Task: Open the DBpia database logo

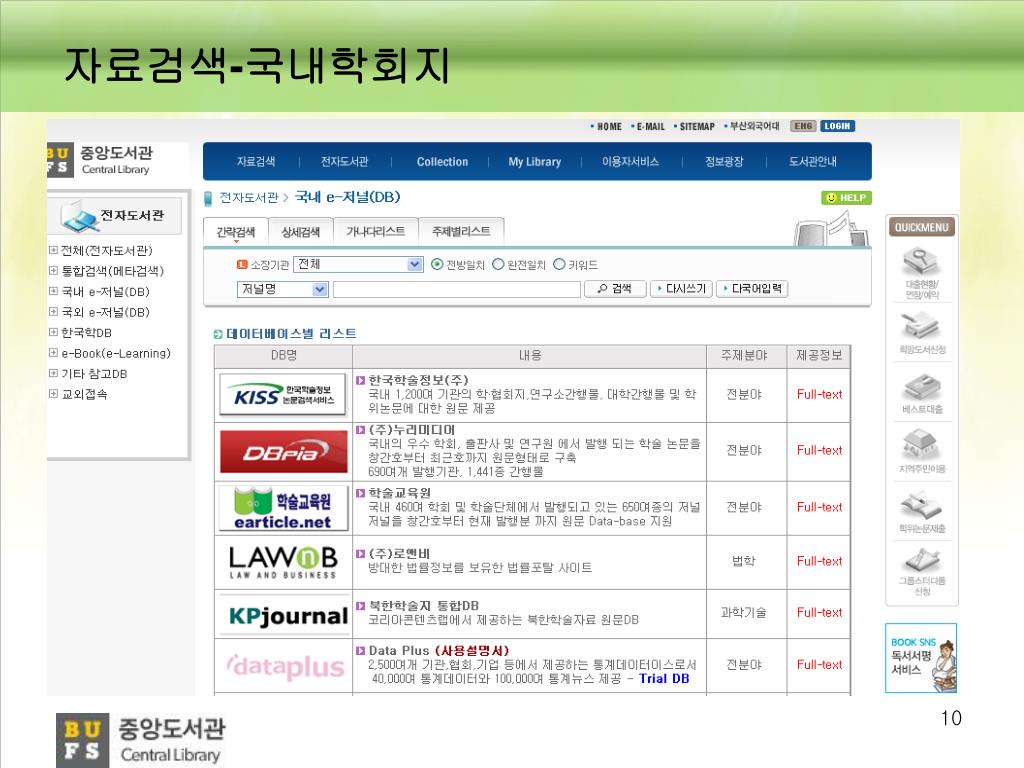Action: [x=283, y=451]
